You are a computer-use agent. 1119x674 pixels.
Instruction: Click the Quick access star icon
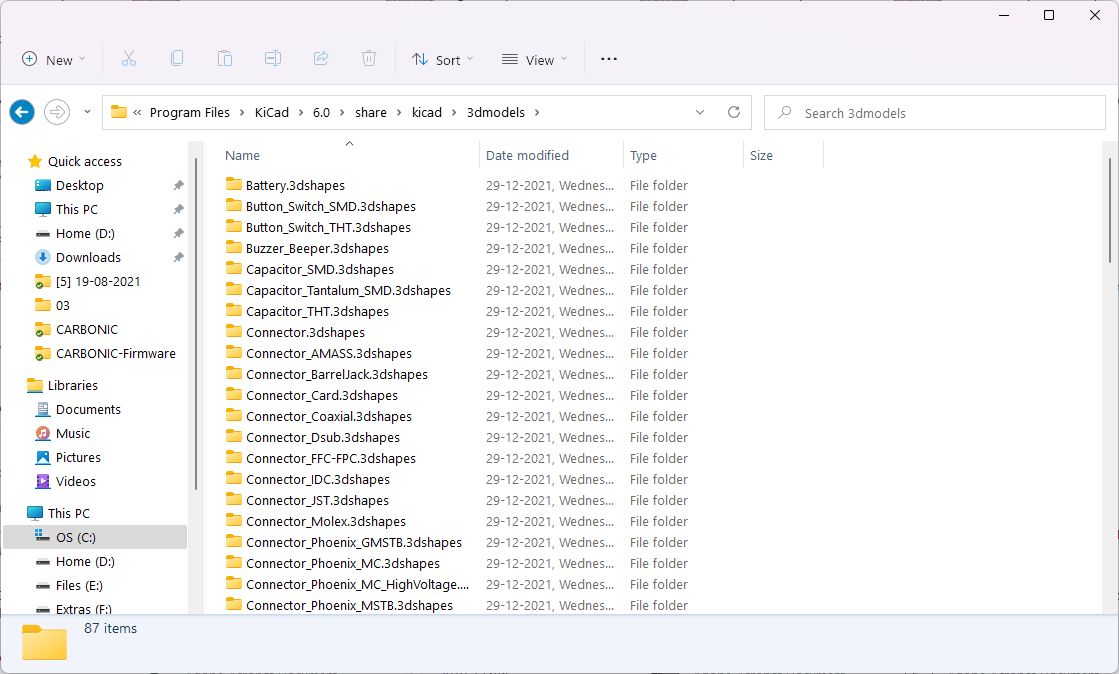click(34, 161)
